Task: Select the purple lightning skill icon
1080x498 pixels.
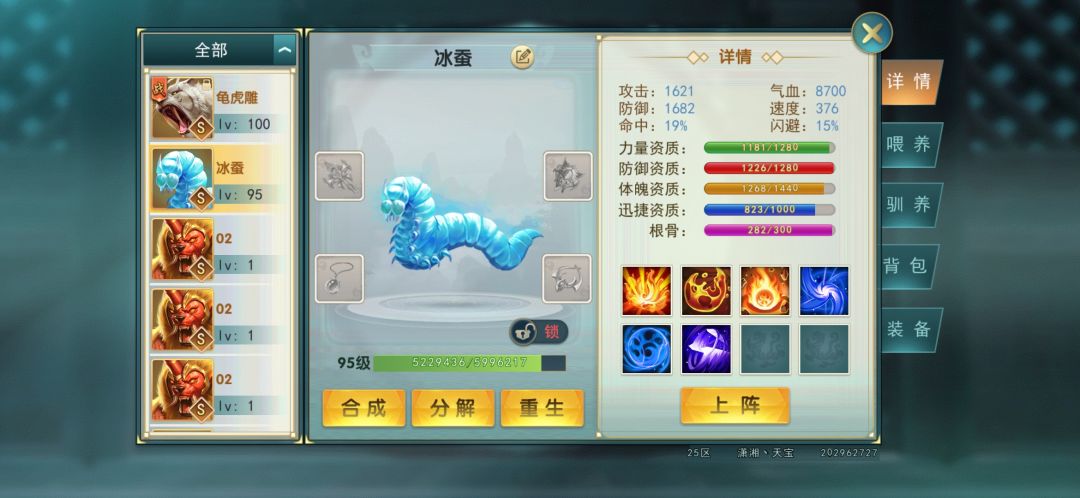Action: 706,349
